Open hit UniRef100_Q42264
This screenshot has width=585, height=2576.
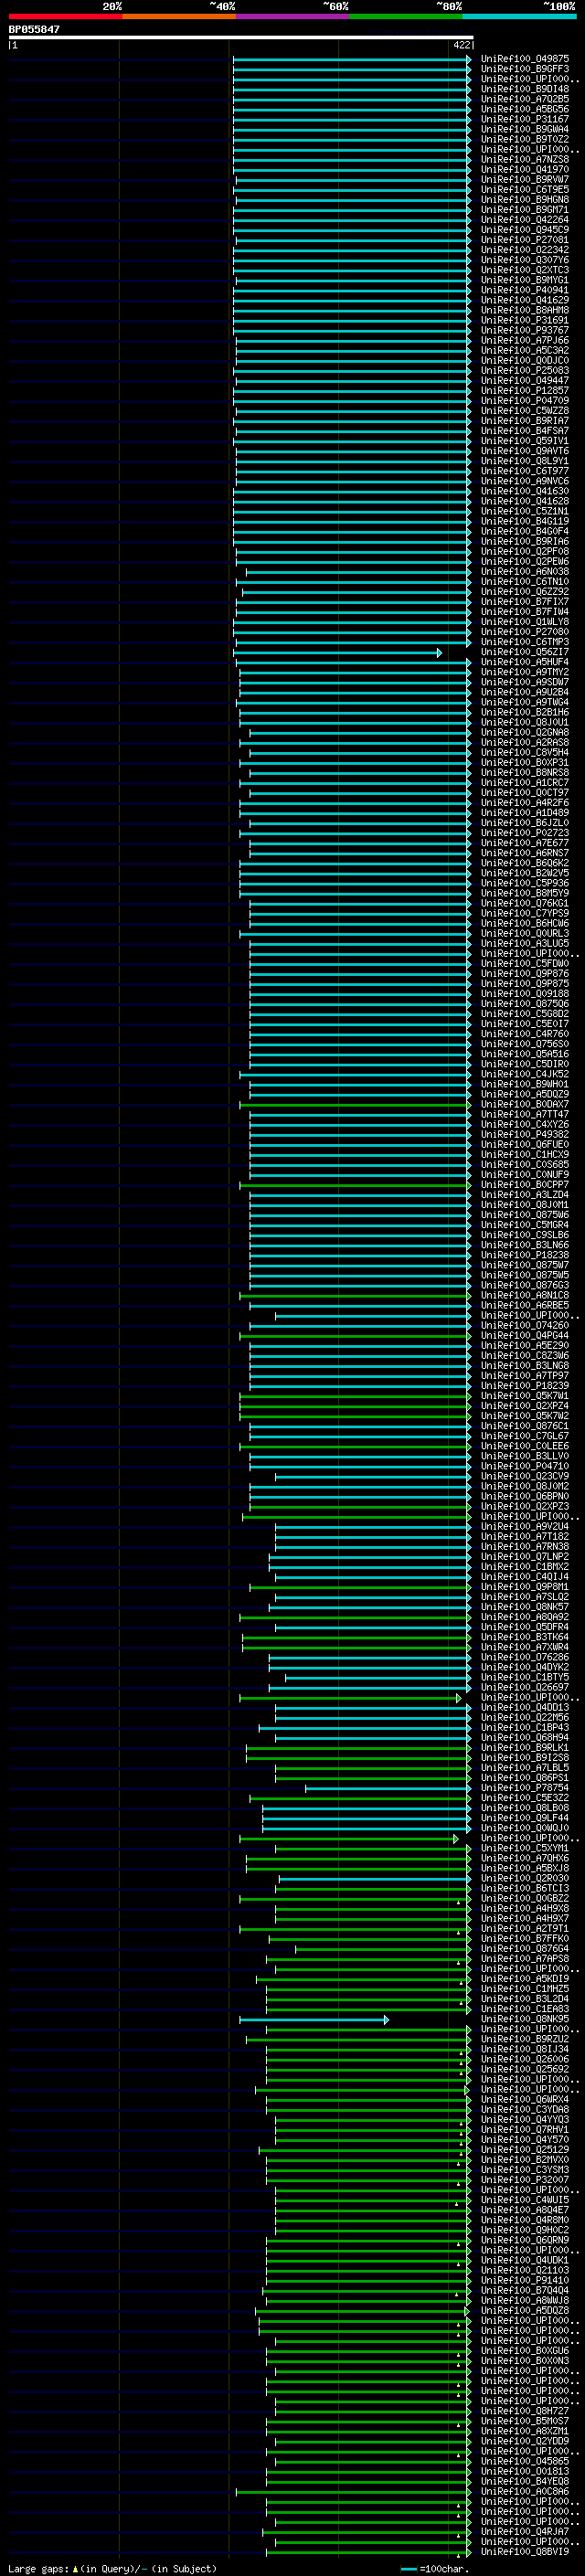[524, 220]
